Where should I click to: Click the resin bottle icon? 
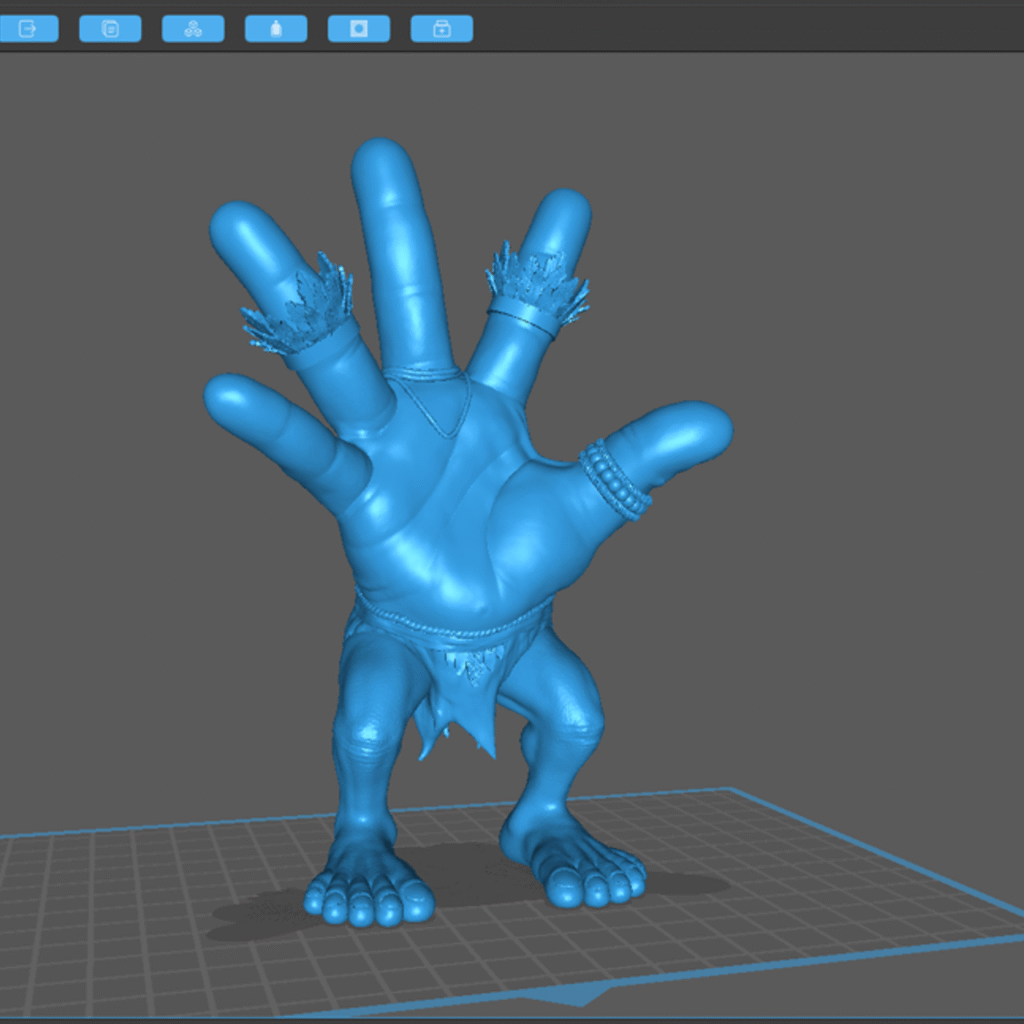pos(276,29)
